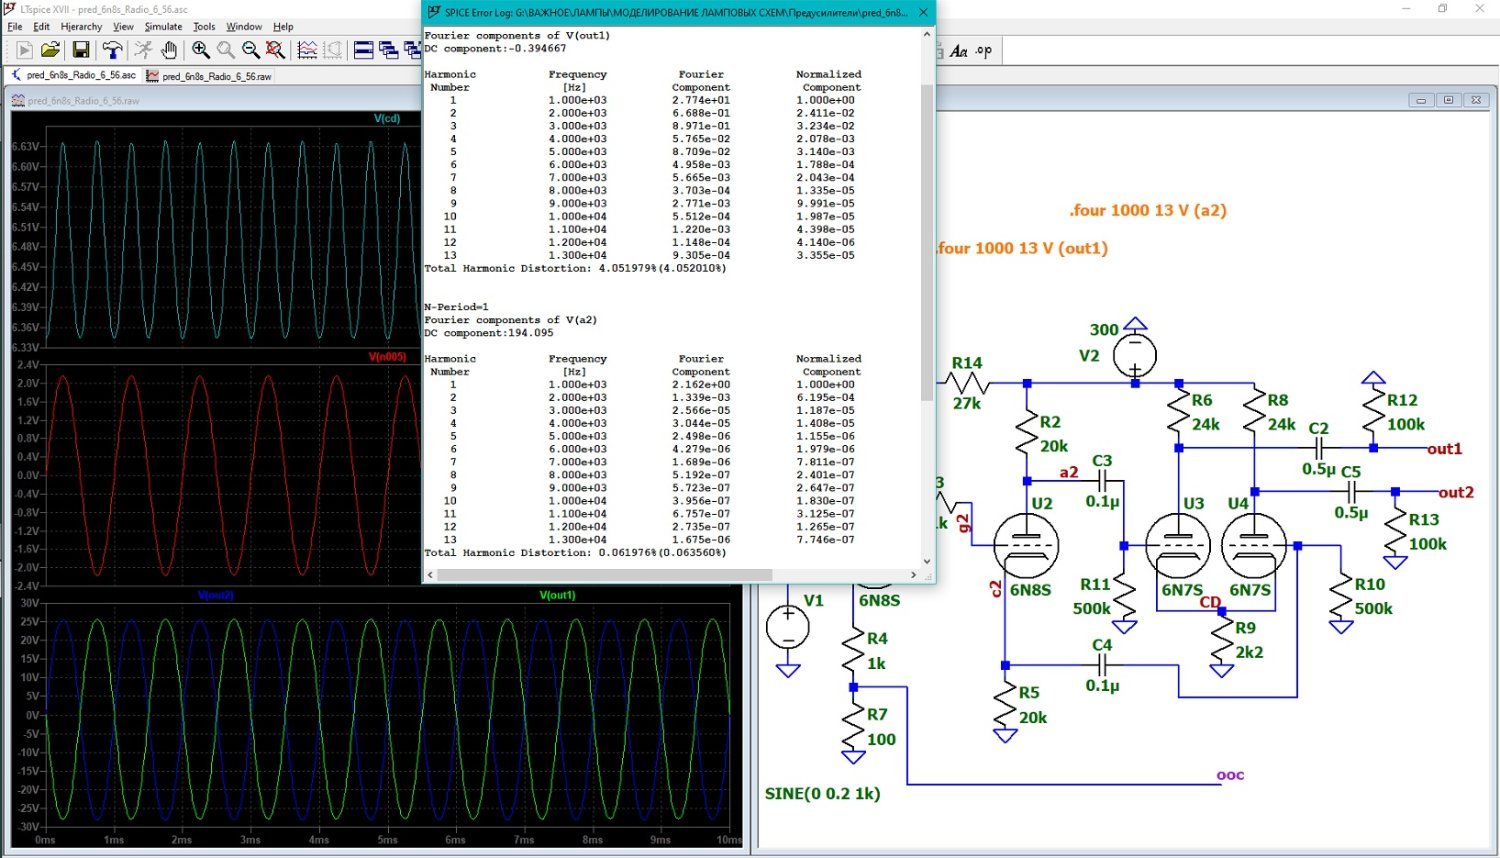Image resolution: width=1500 pixels, height=858 pixels.
Task: Select the Zoom In magnifier tool
Action: click(x=201, y=50)
